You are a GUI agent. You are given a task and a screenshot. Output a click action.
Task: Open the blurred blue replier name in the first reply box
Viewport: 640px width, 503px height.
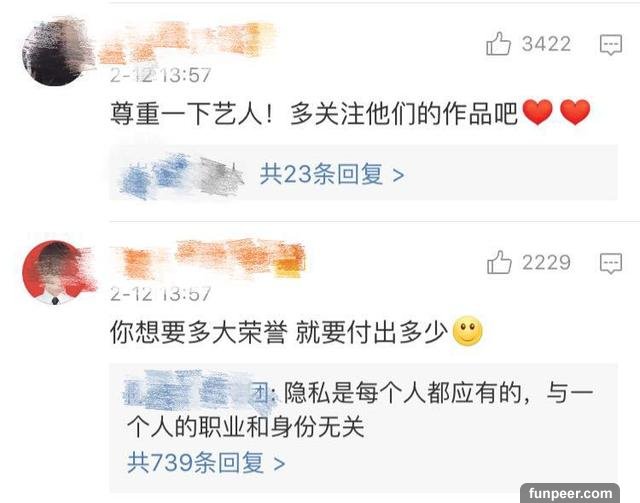[x=182, y=176]
